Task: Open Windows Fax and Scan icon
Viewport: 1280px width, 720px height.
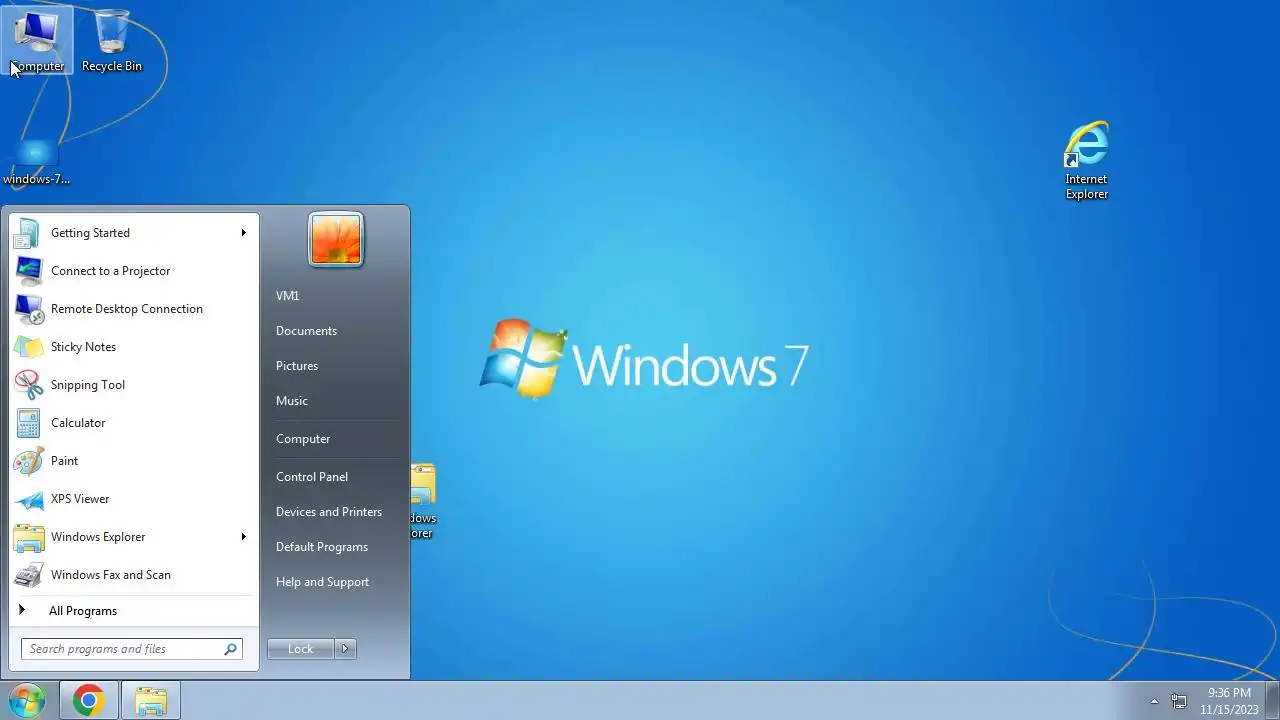Action: pyautogui.click(x=28, y=575)
